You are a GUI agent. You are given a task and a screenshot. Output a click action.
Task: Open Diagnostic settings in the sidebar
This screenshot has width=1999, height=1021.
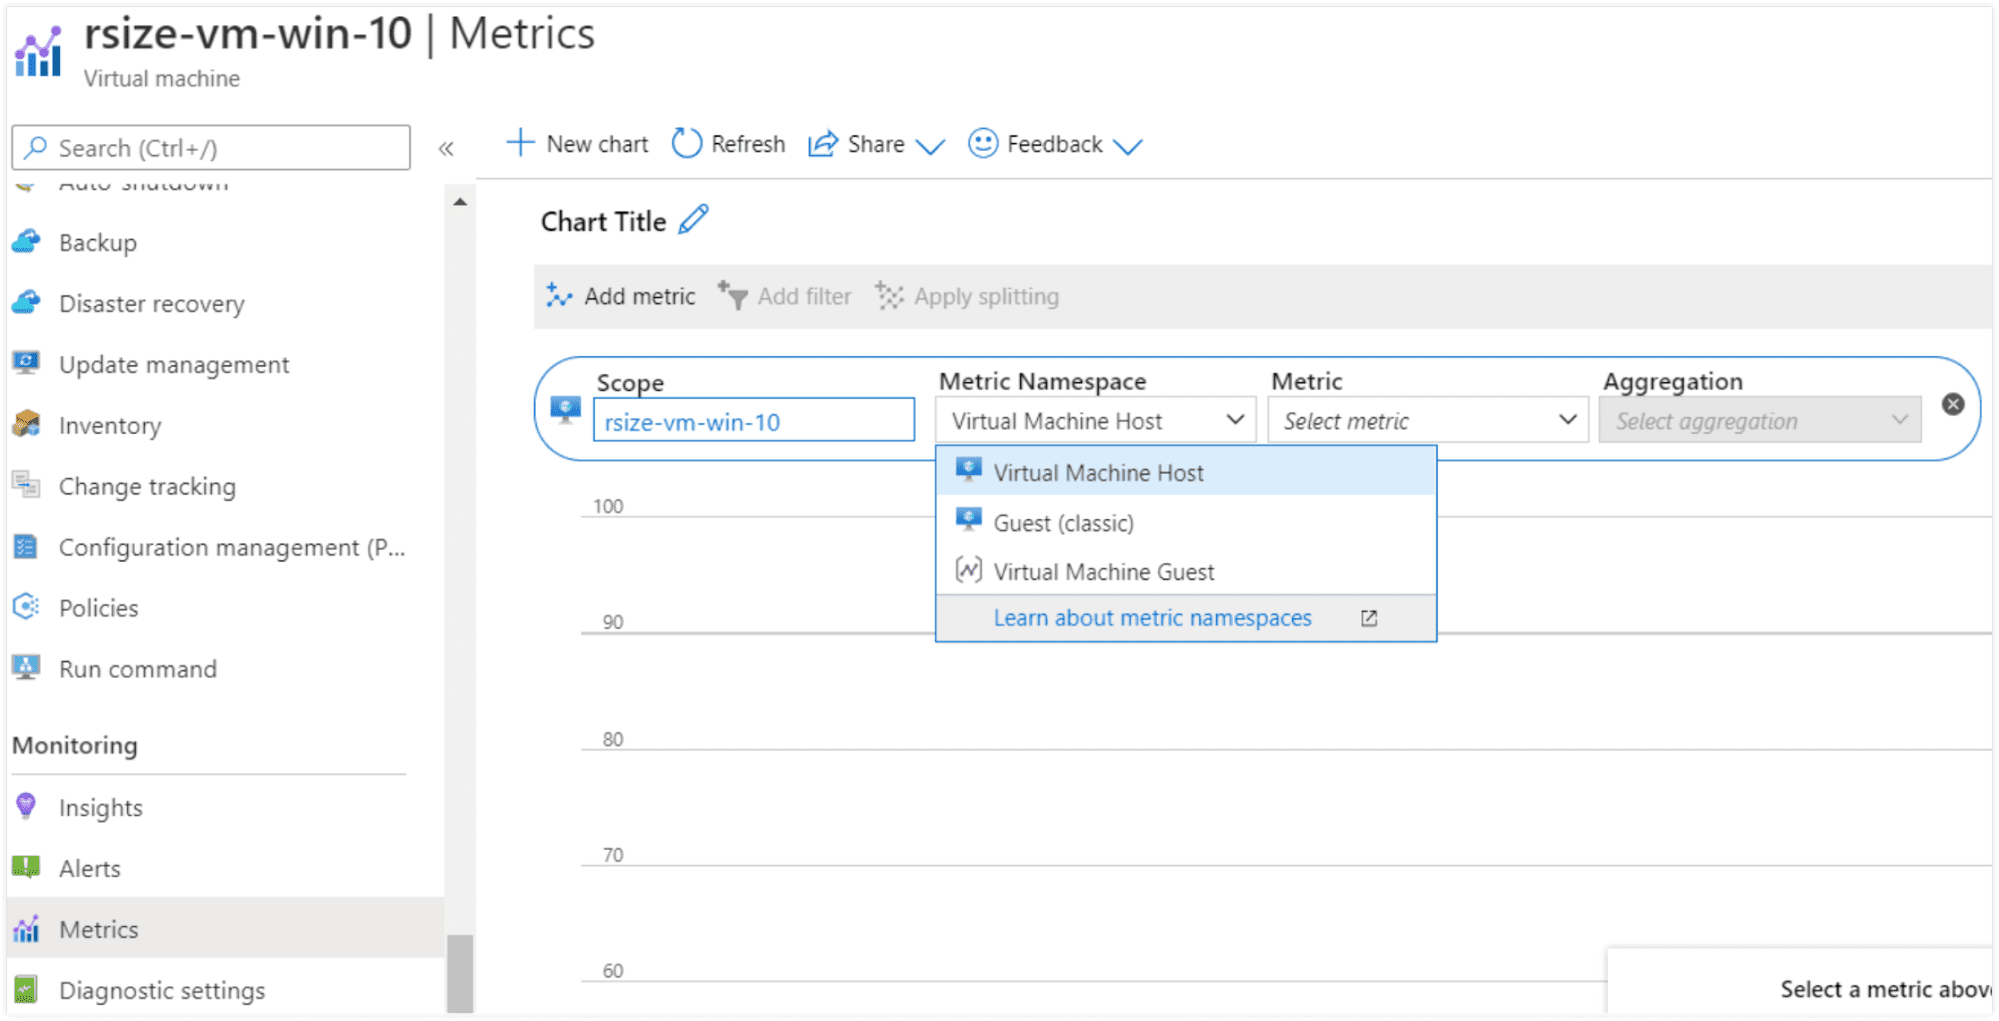pos(161,990)
